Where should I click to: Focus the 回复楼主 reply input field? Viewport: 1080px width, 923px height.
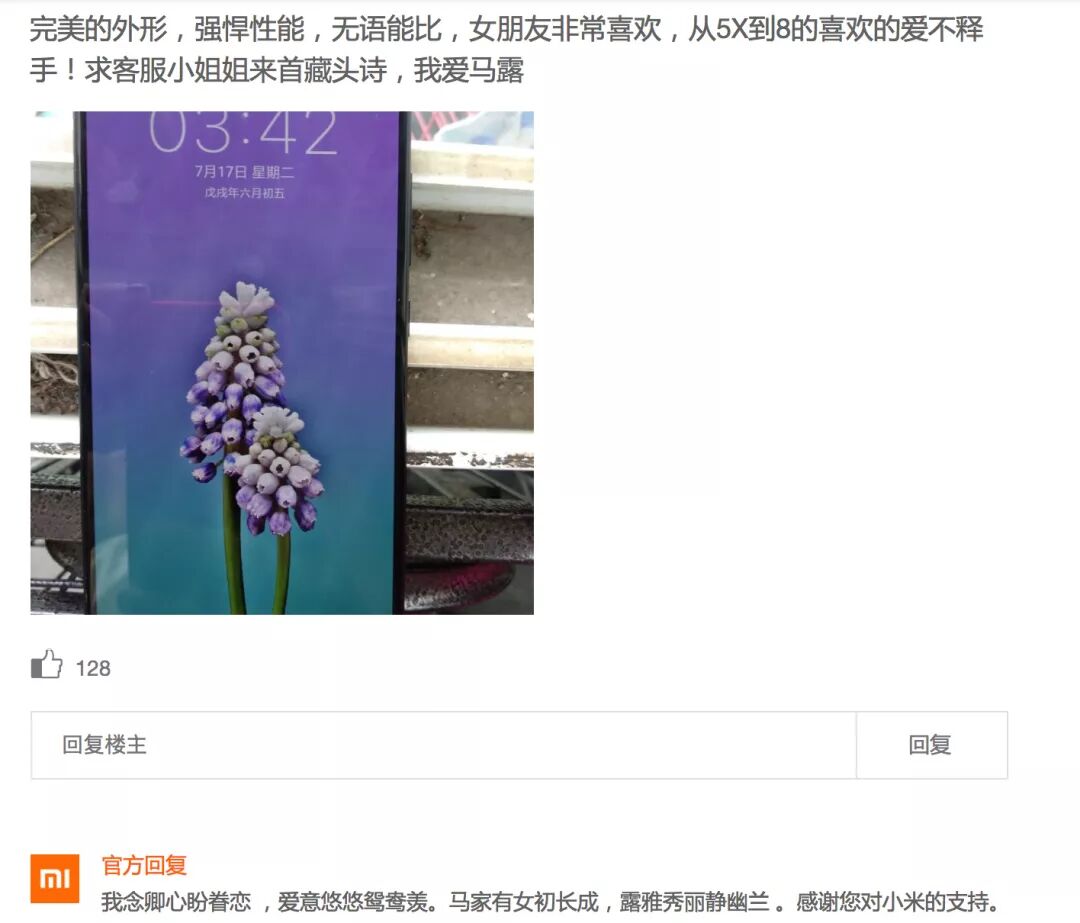444,745
